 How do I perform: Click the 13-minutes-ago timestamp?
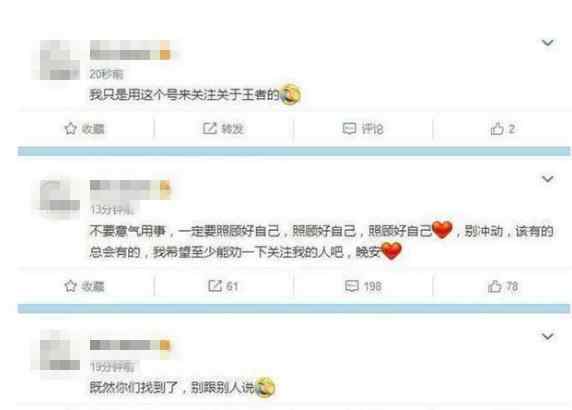point(112,210)
